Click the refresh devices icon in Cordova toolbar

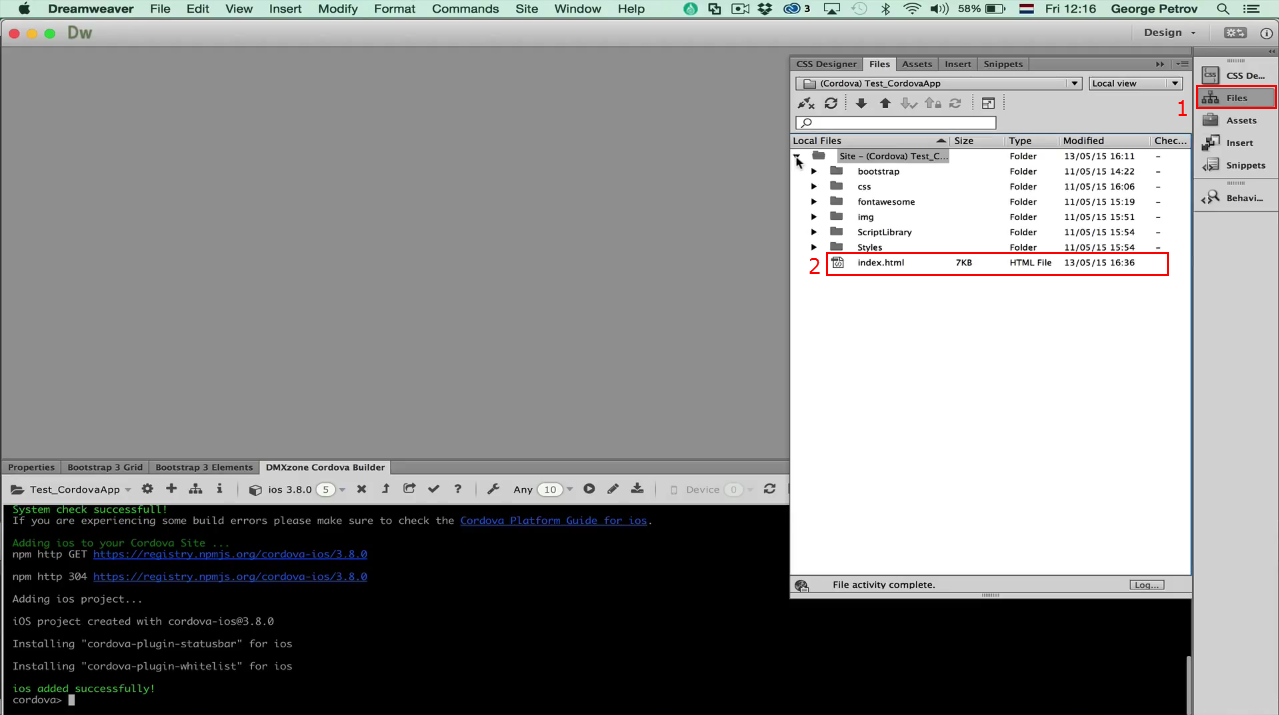point(769,489)
